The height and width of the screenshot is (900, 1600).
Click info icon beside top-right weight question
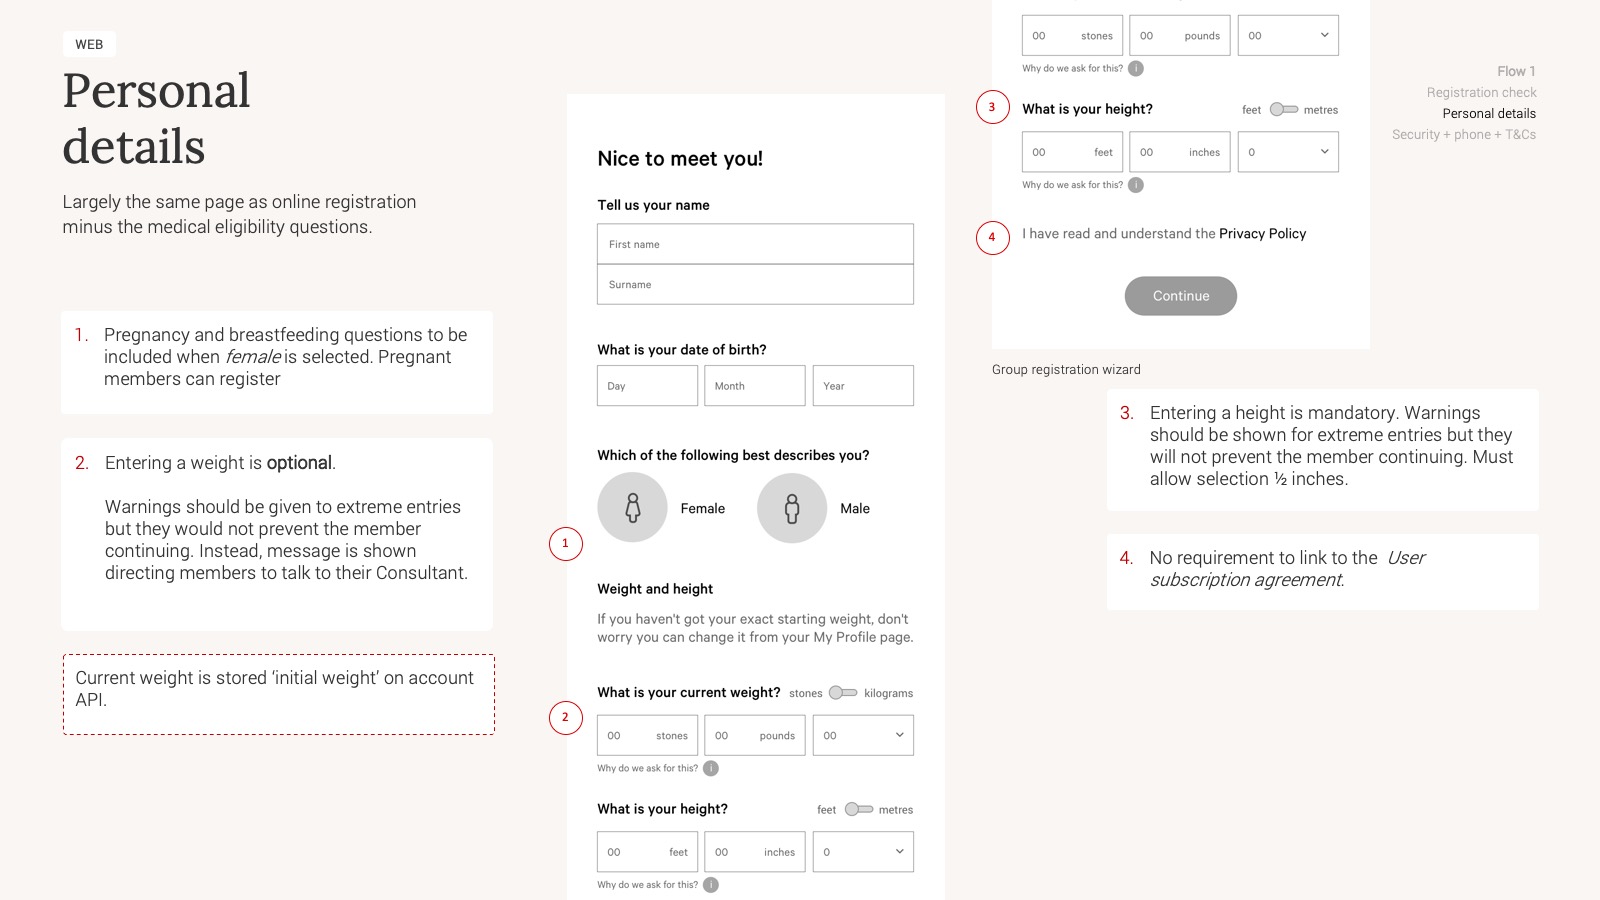coord(1136,68)
